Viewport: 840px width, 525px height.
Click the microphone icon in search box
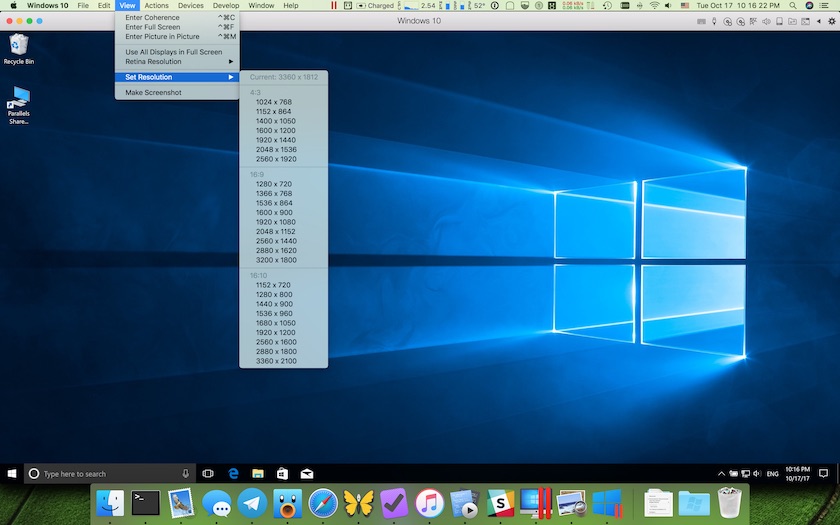185,474
